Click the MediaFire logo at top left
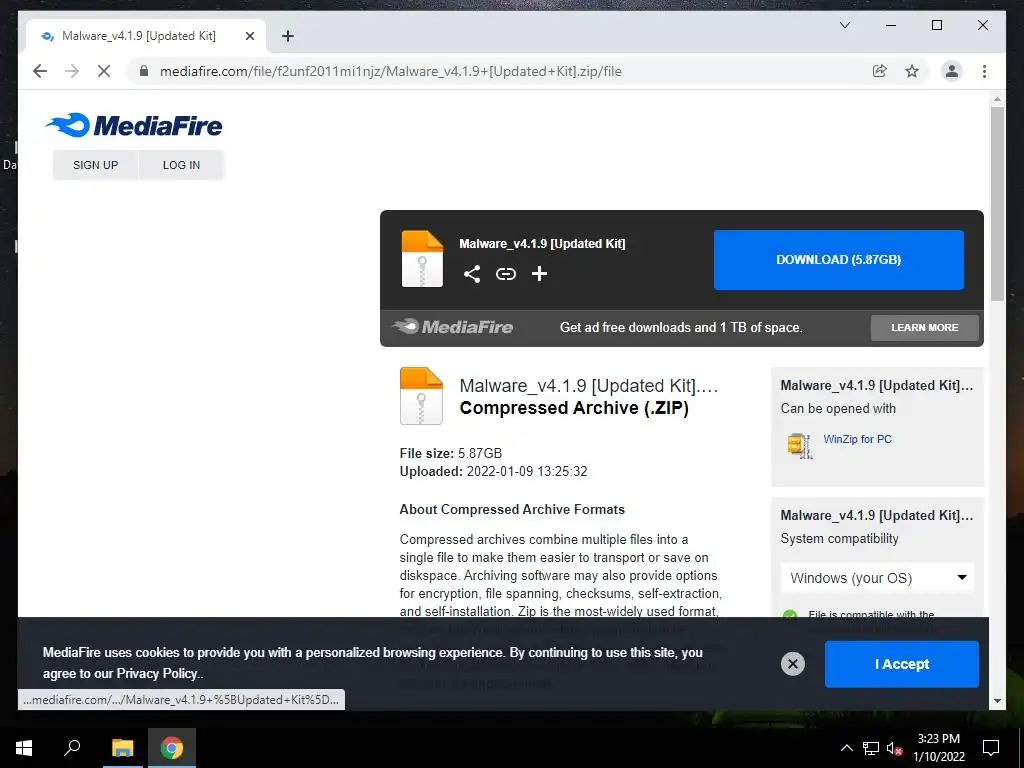Viewport: 1024px width, 768px height. coord(134,125)
